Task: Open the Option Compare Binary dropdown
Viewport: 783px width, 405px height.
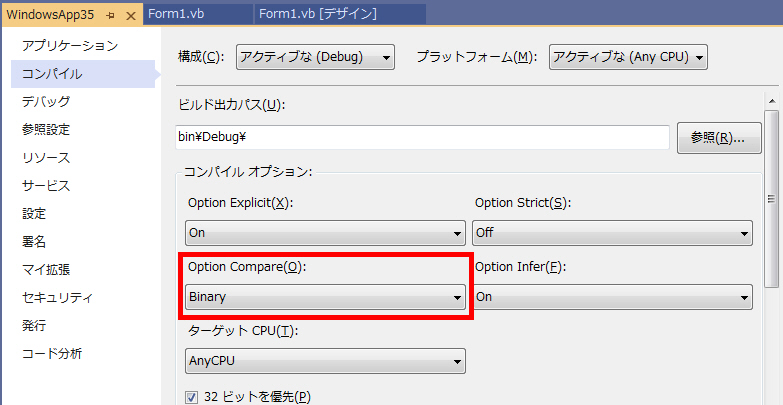Action: click(x=325, y=297)
